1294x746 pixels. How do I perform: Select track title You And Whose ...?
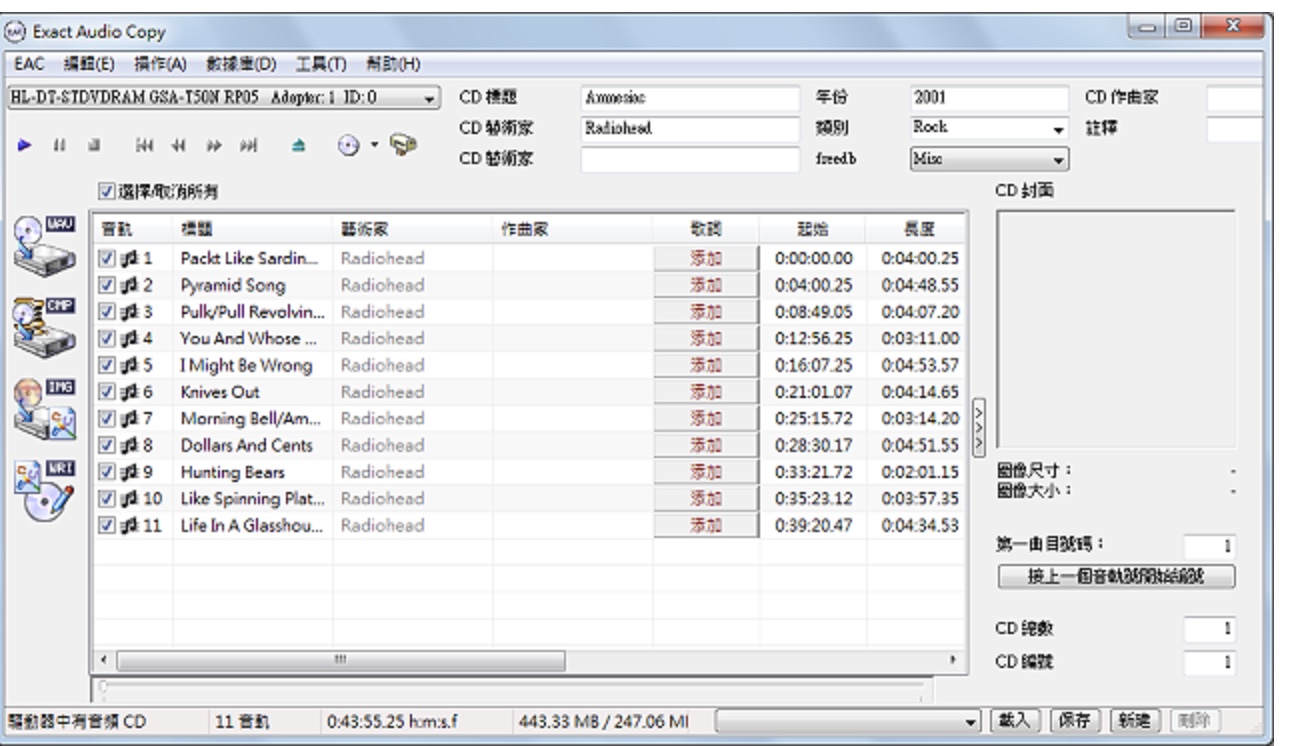click(x=250, y=338)
